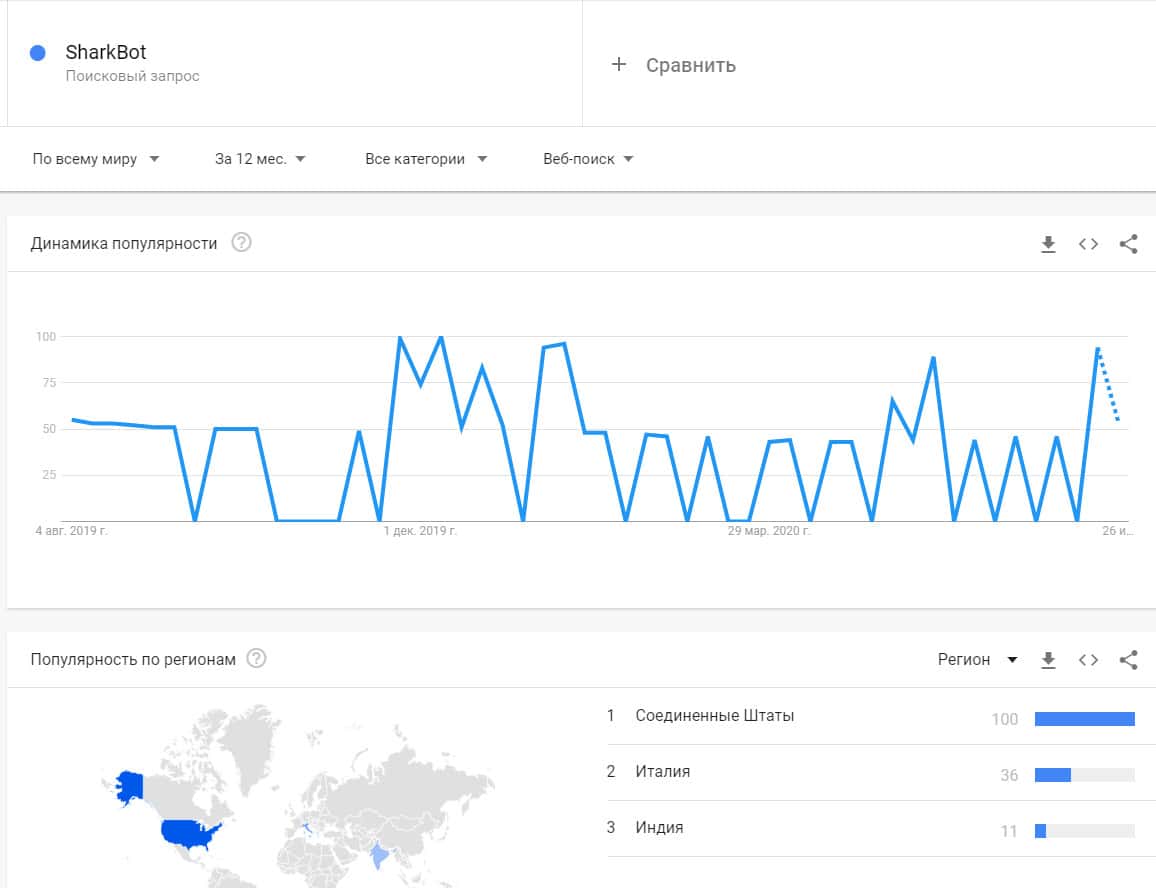This screenshot has width=1156, height=888.
Task: Open help for Динамика популярности
Action: pyautogui.click(x=241, y=243)
